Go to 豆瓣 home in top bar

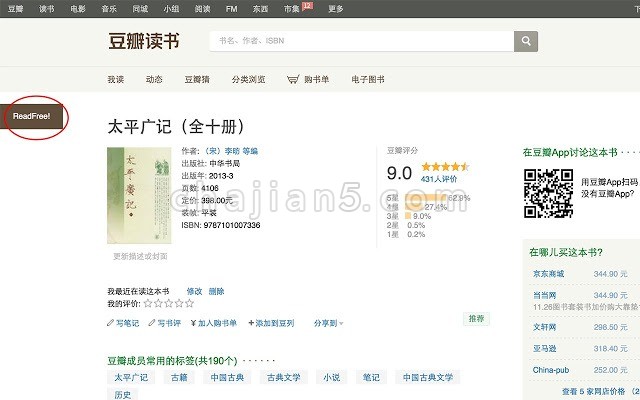(16, 9)
